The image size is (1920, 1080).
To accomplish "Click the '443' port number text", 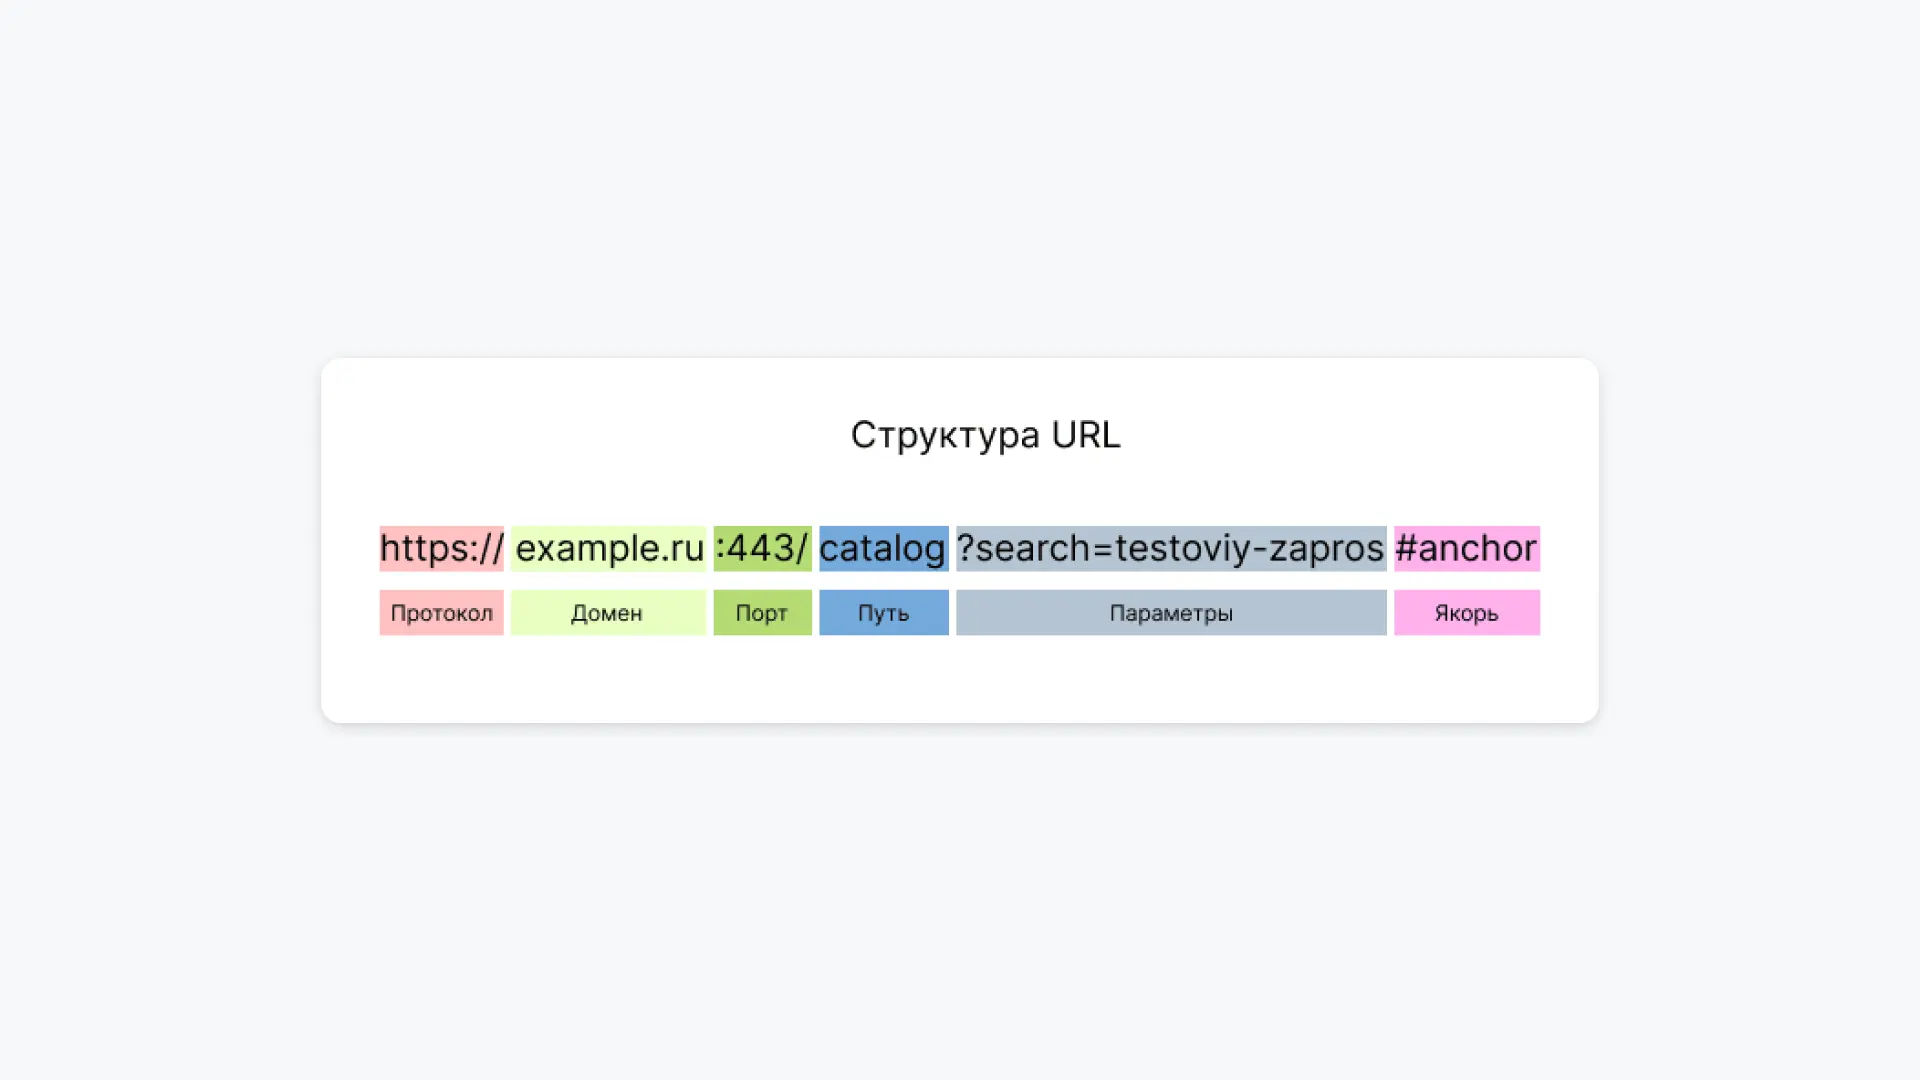I will coord(760,548).
